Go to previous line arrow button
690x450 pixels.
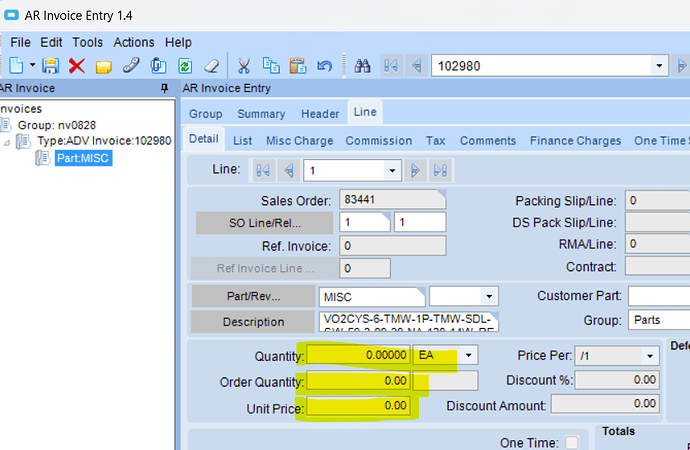(x=289, y=170)
